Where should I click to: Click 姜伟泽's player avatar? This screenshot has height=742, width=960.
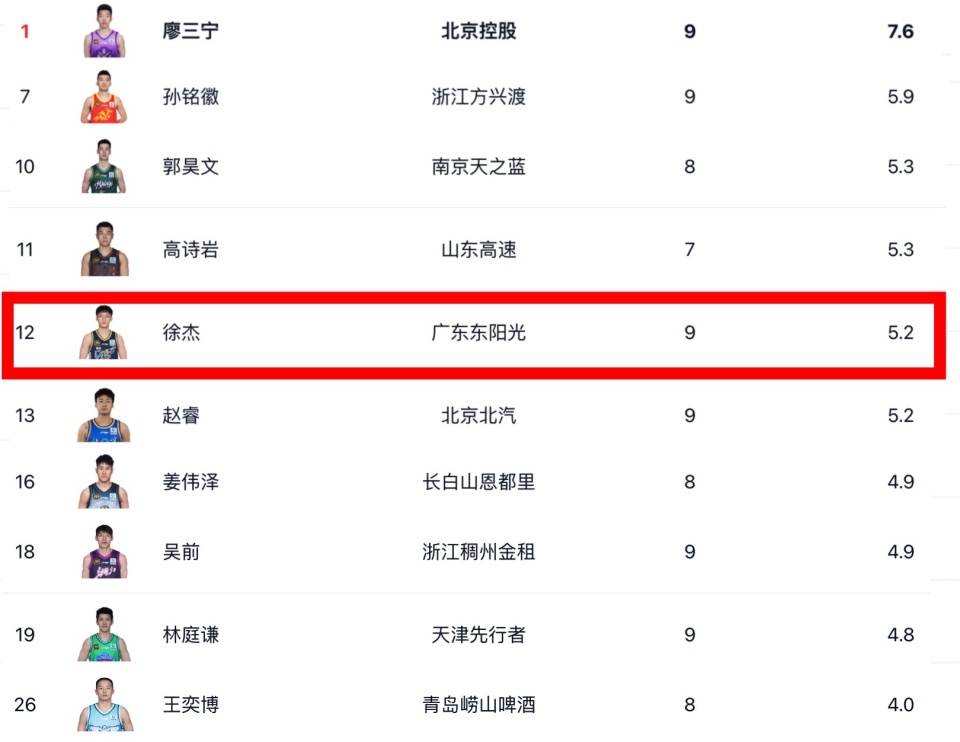click(x=104, y=482)
